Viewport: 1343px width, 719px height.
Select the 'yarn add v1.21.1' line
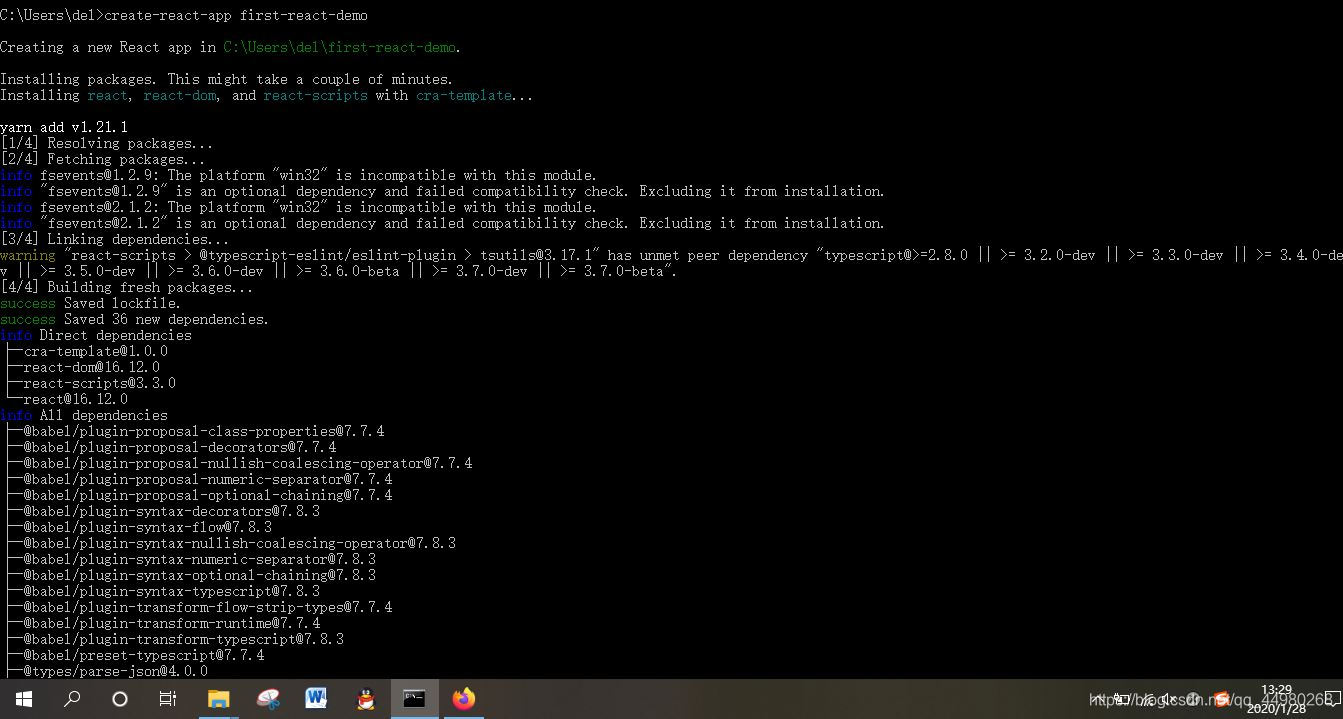coord(64,127)
